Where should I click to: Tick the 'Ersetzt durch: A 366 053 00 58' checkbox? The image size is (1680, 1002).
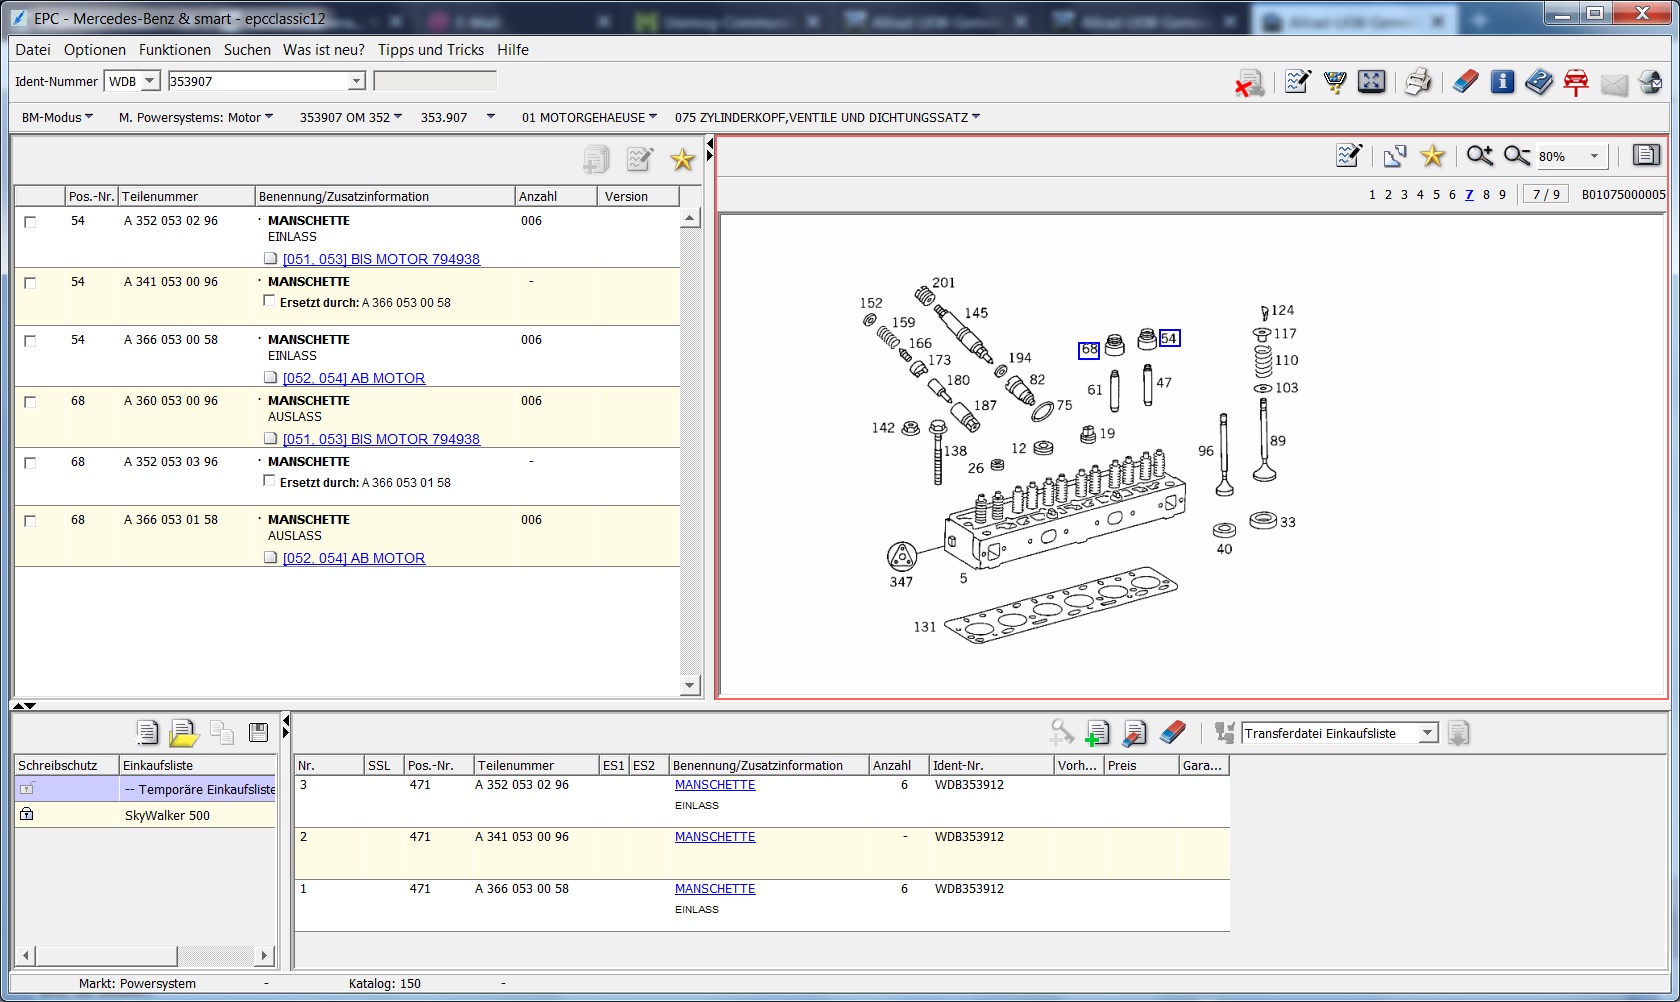pyautogui.click(x=269, y=301)
